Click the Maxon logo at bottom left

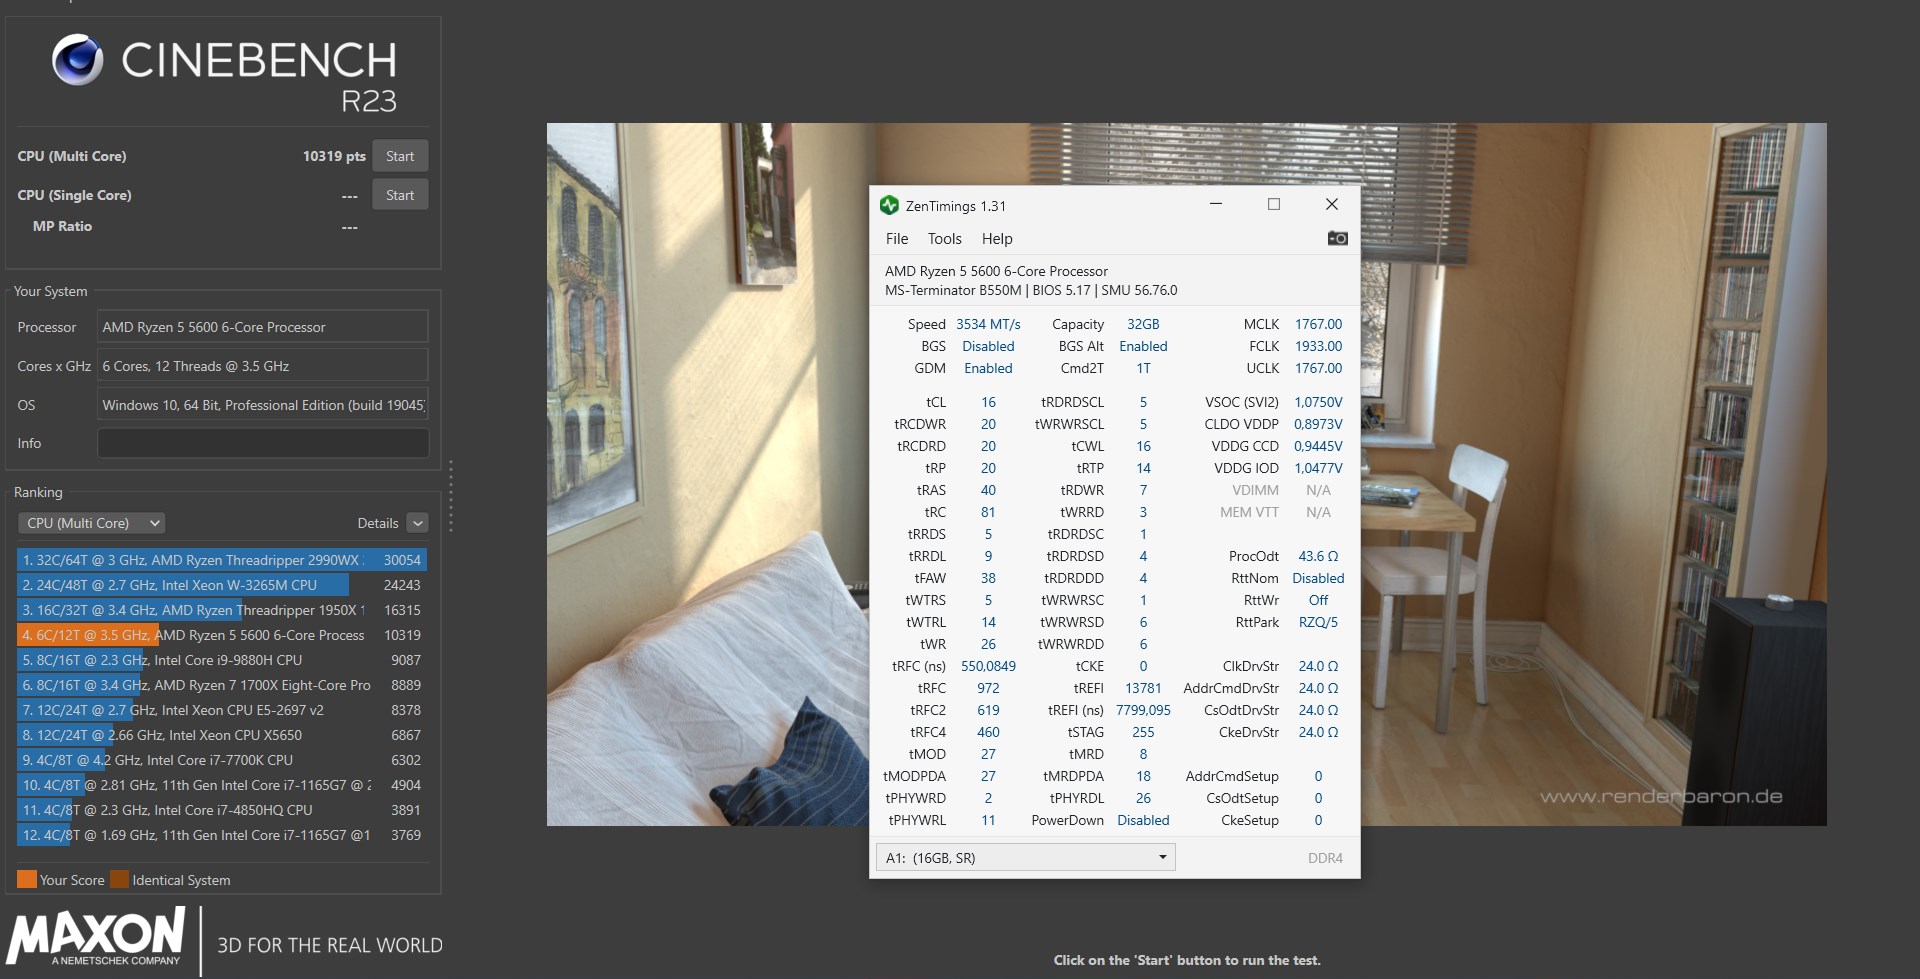click(96, 937)
